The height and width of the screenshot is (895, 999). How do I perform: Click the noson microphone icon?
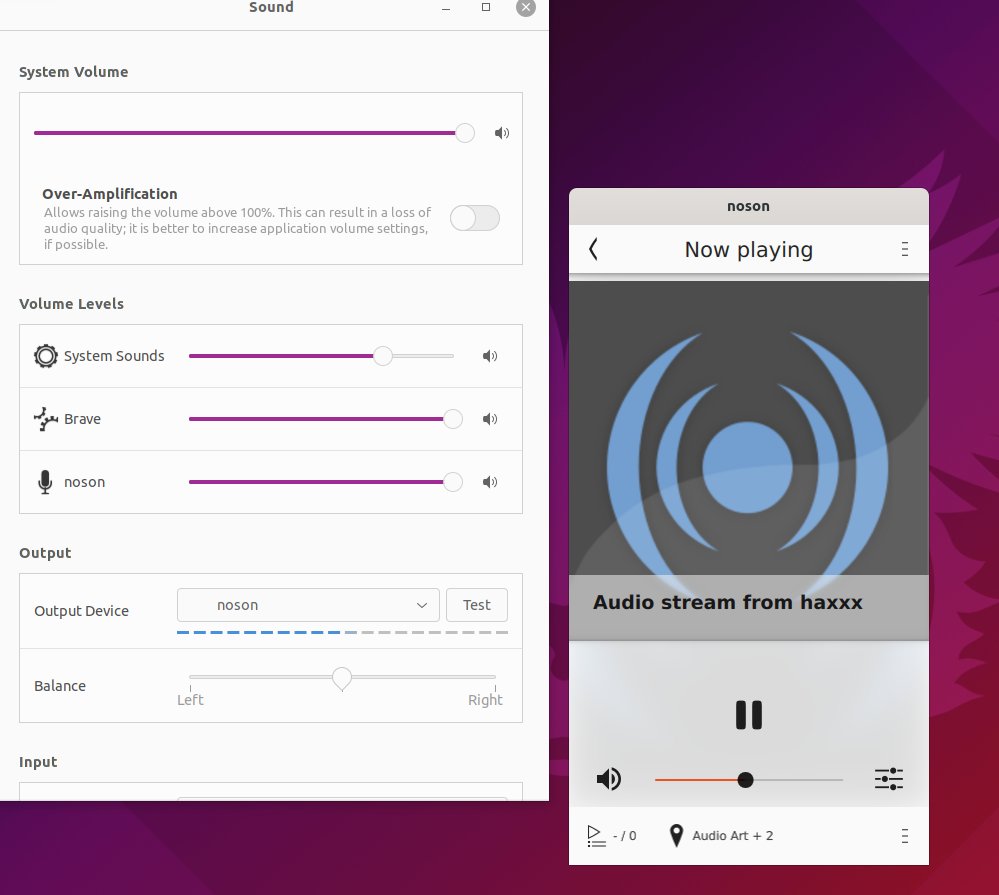coord(45,482)
